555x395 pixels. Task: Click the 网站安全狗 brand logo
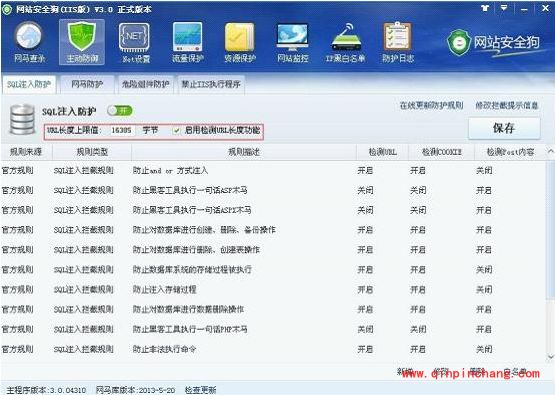tap(493, 43)
